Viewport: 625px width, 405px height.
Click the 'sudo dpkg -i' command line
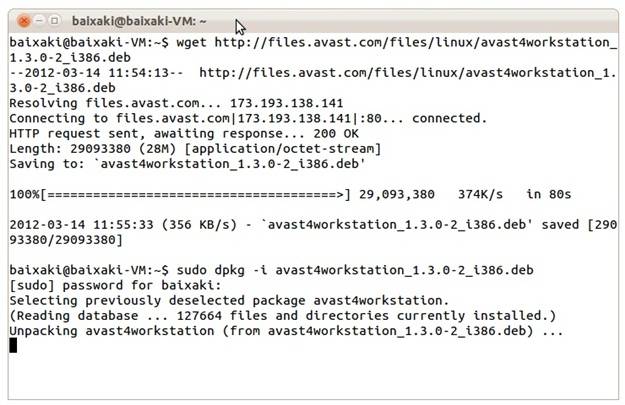[271, 270]
